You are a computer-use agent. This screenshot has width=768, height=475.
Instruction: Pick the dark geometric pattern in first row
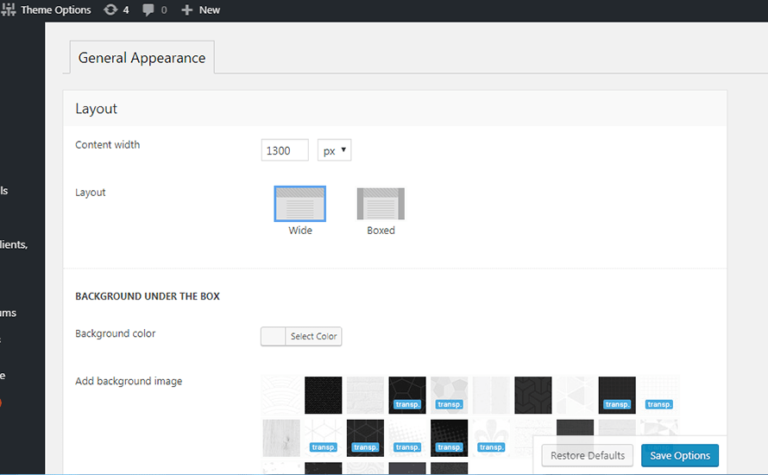point(533,395)
